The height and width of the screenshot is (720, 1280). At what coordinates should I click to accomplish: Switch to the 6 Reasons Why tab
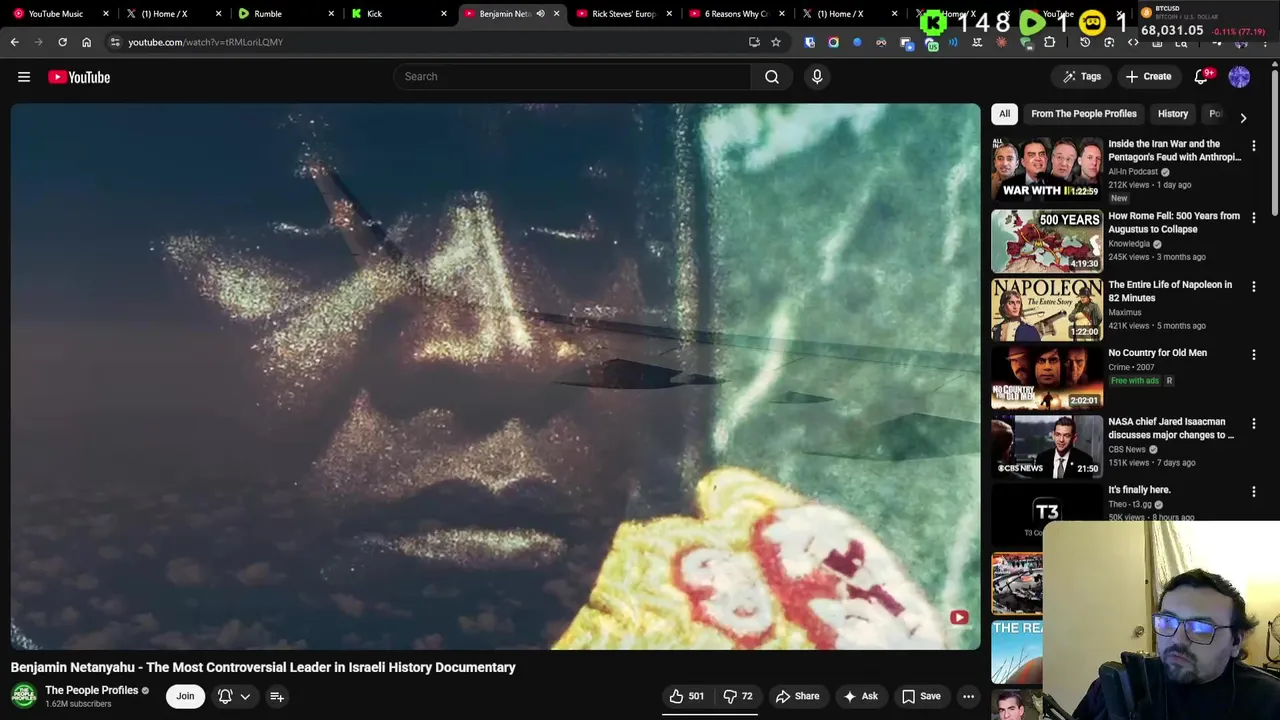736,14
